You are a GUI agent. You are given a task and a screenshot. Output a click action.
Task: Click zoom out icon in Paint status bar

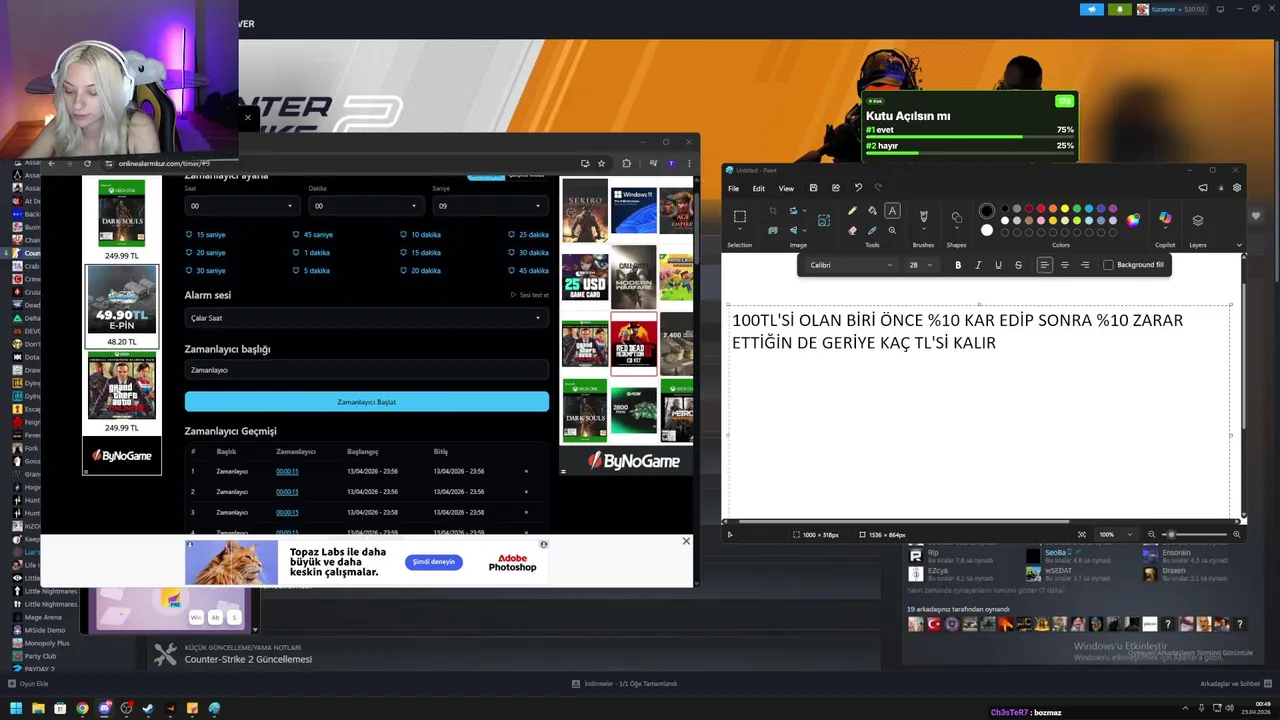tap(1152, 534)
